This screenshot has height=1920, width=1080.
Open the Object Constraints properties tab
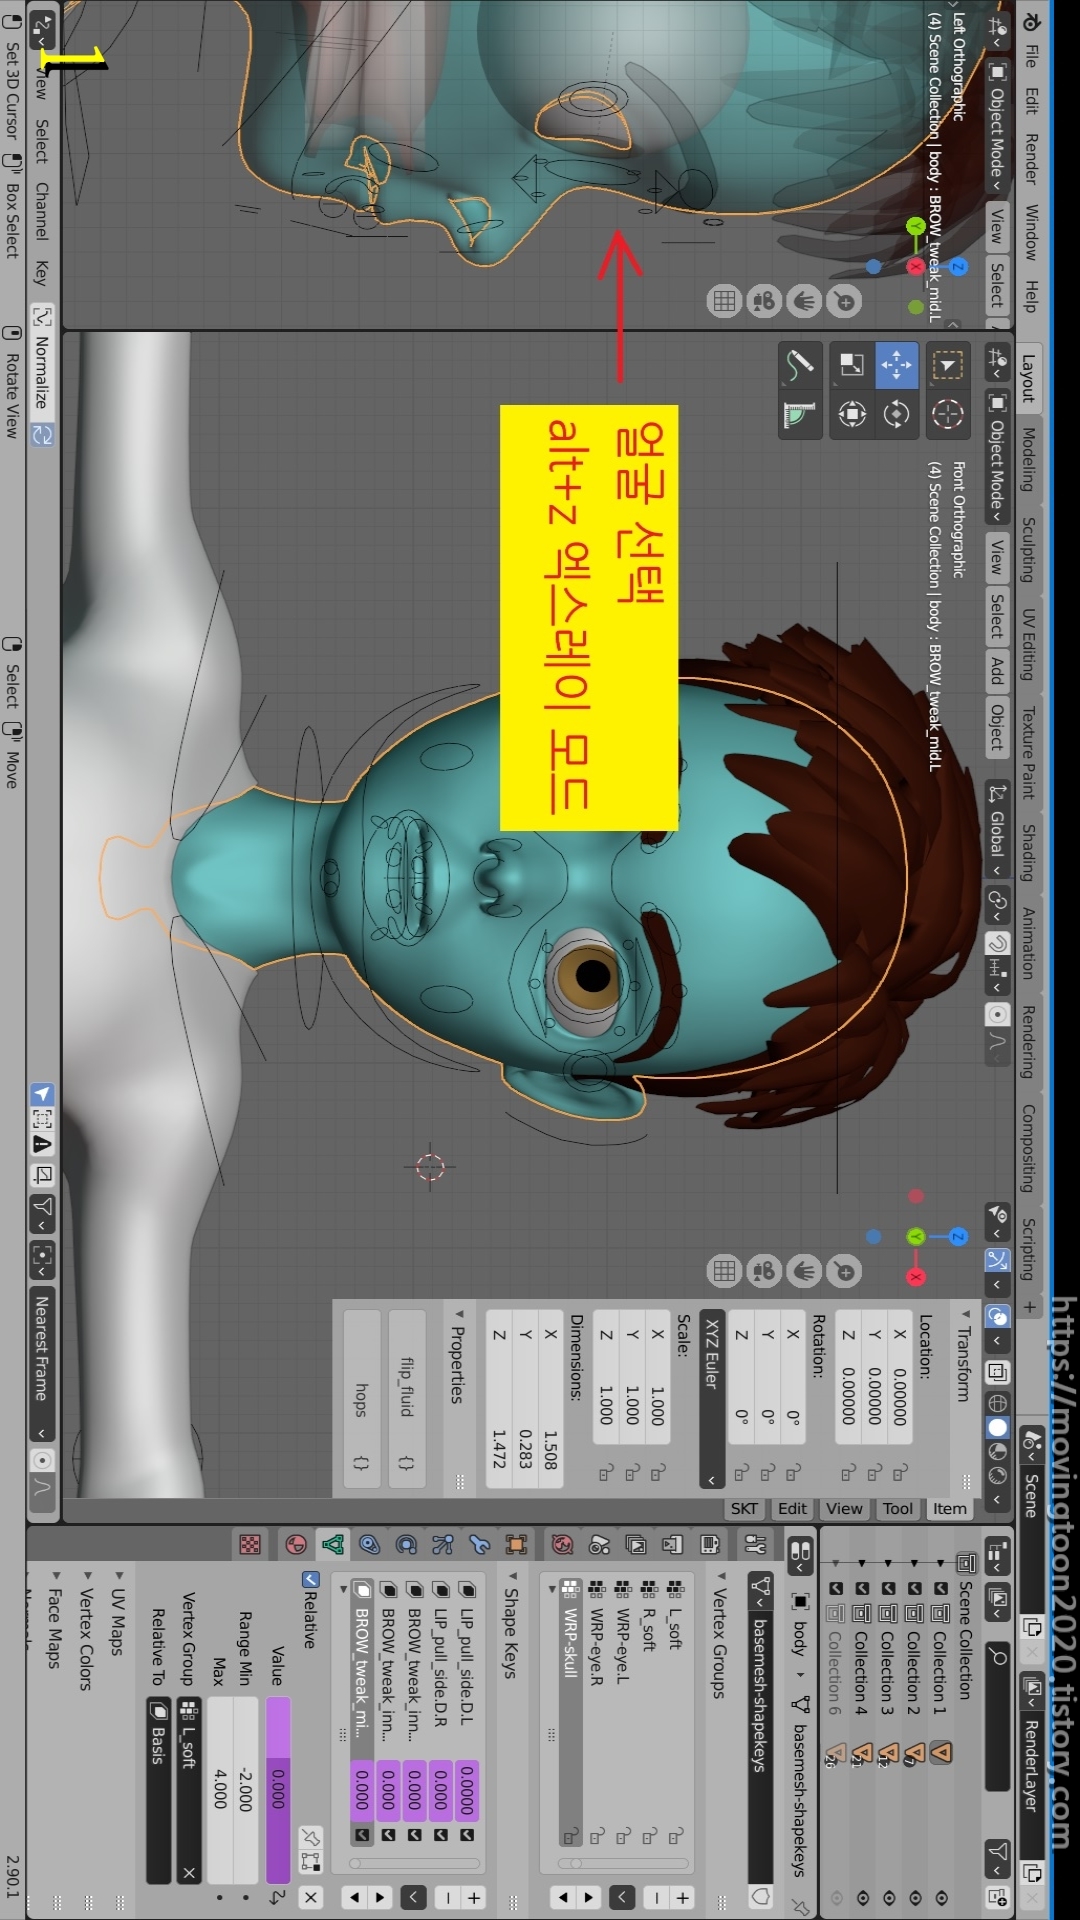point(369,1545)
